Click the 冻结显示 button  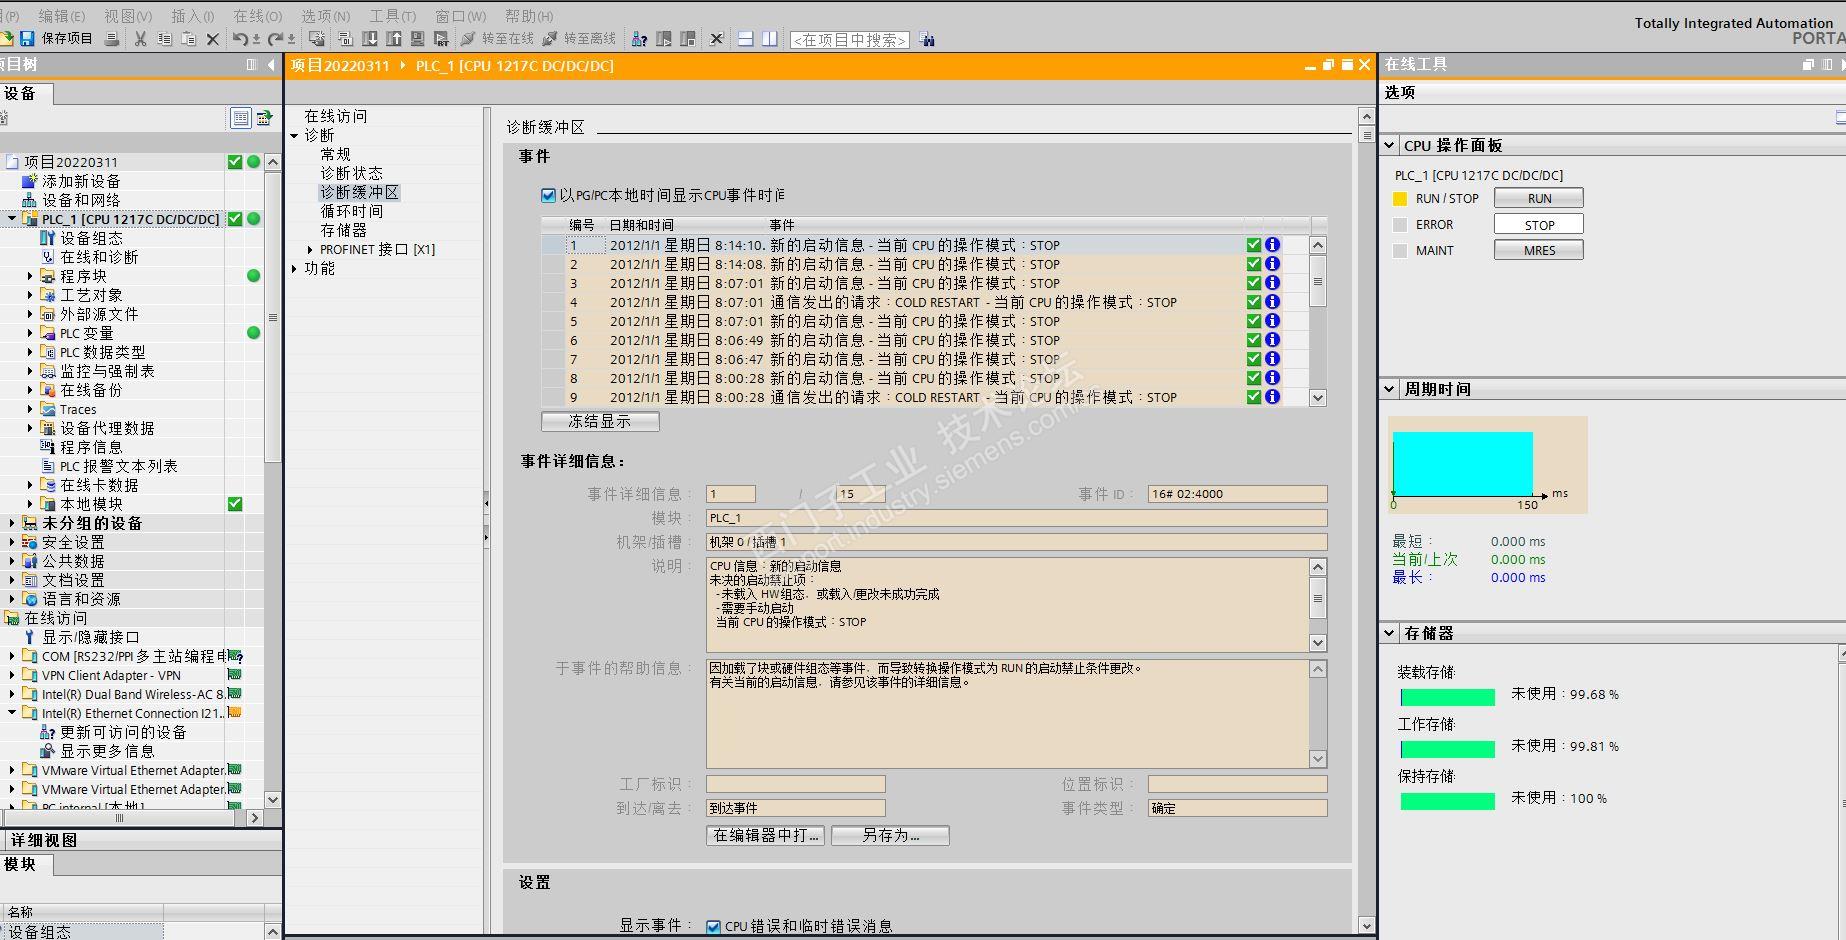coord(600,422)
